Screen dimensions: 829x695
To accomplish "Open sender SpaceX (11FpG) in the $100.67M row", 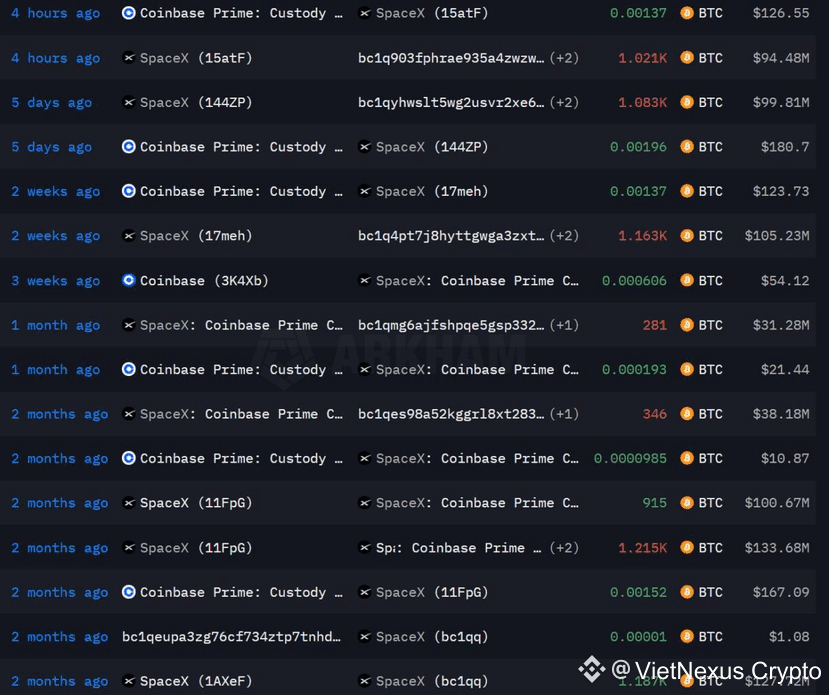I will point(196,503).
